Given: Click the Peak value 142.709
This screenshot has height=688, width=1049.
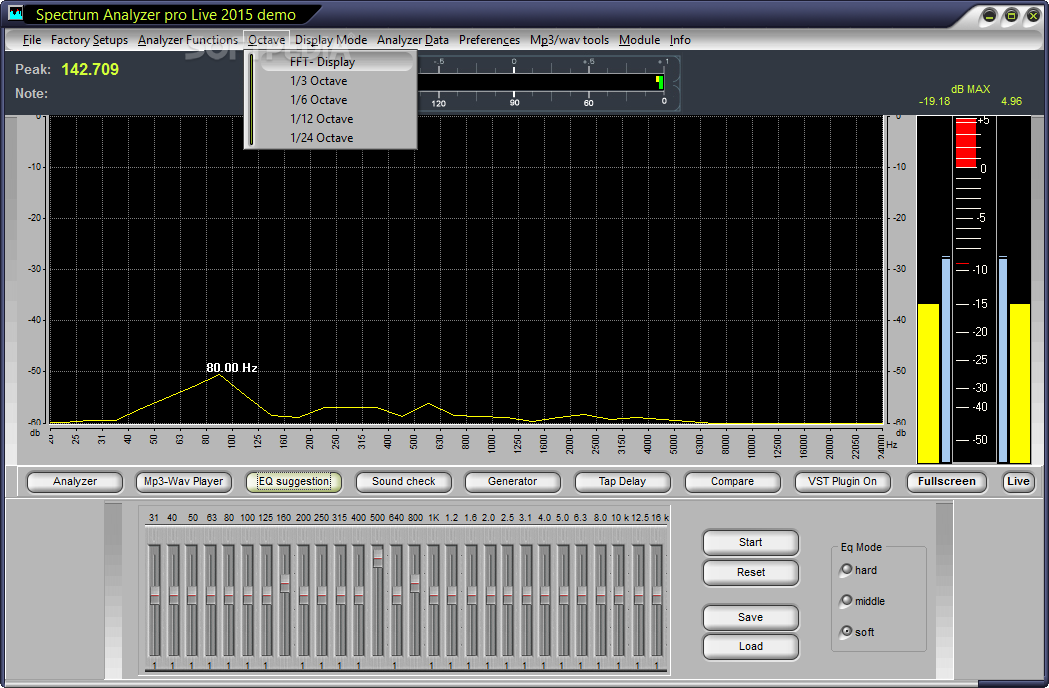Looking at the screenshot, I should point(90,70).
